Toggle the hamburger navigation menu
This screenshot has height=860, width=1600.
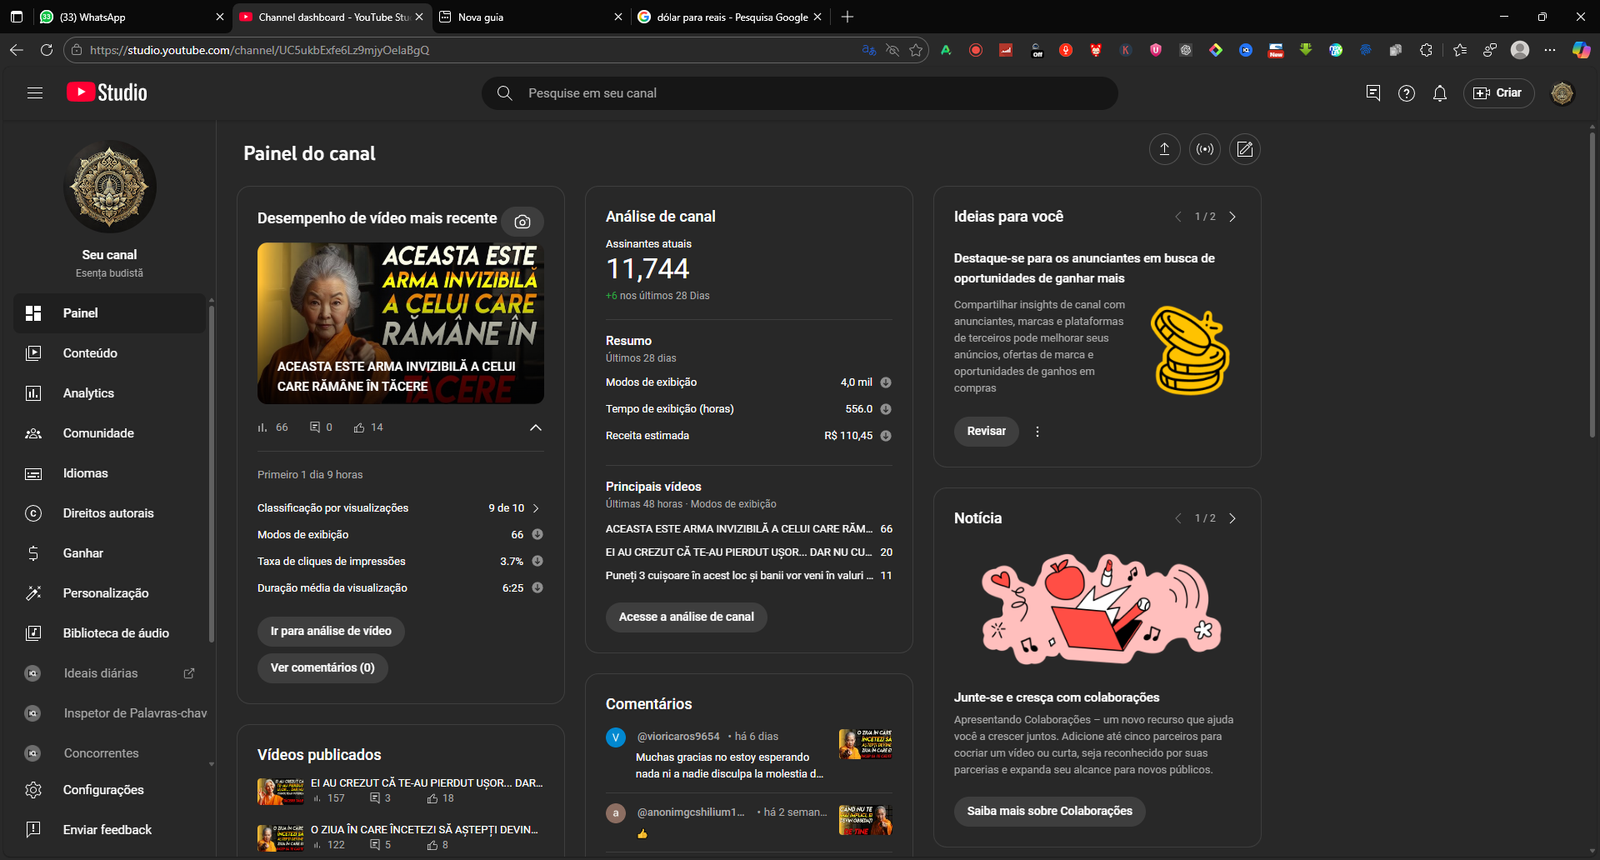click(x=35, y=93)
